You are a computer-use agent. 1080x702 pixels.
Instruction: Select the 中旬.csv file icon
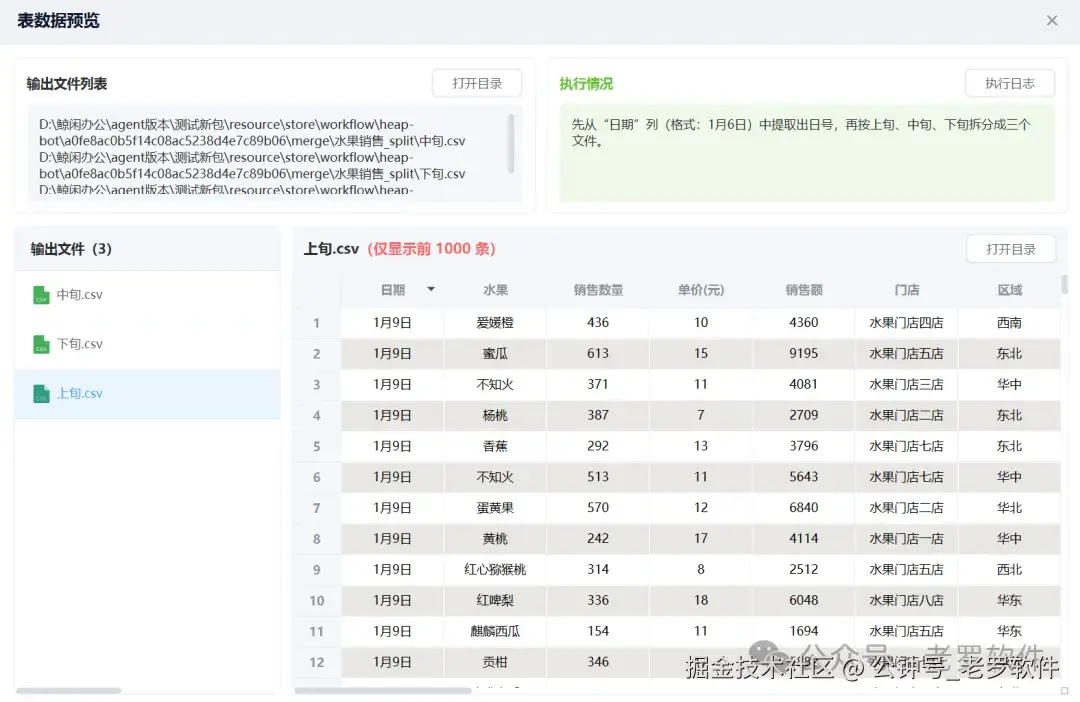41,295
